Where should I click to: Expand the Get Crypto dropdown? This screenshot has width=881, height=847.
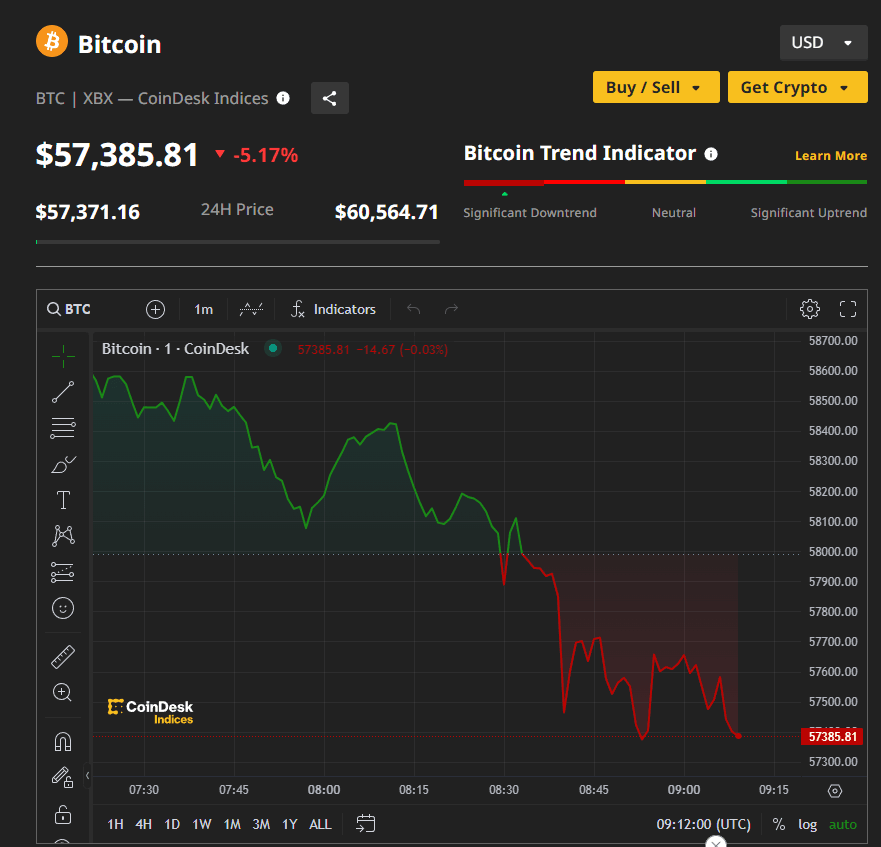pyautogui.click(x=797, y=87)
